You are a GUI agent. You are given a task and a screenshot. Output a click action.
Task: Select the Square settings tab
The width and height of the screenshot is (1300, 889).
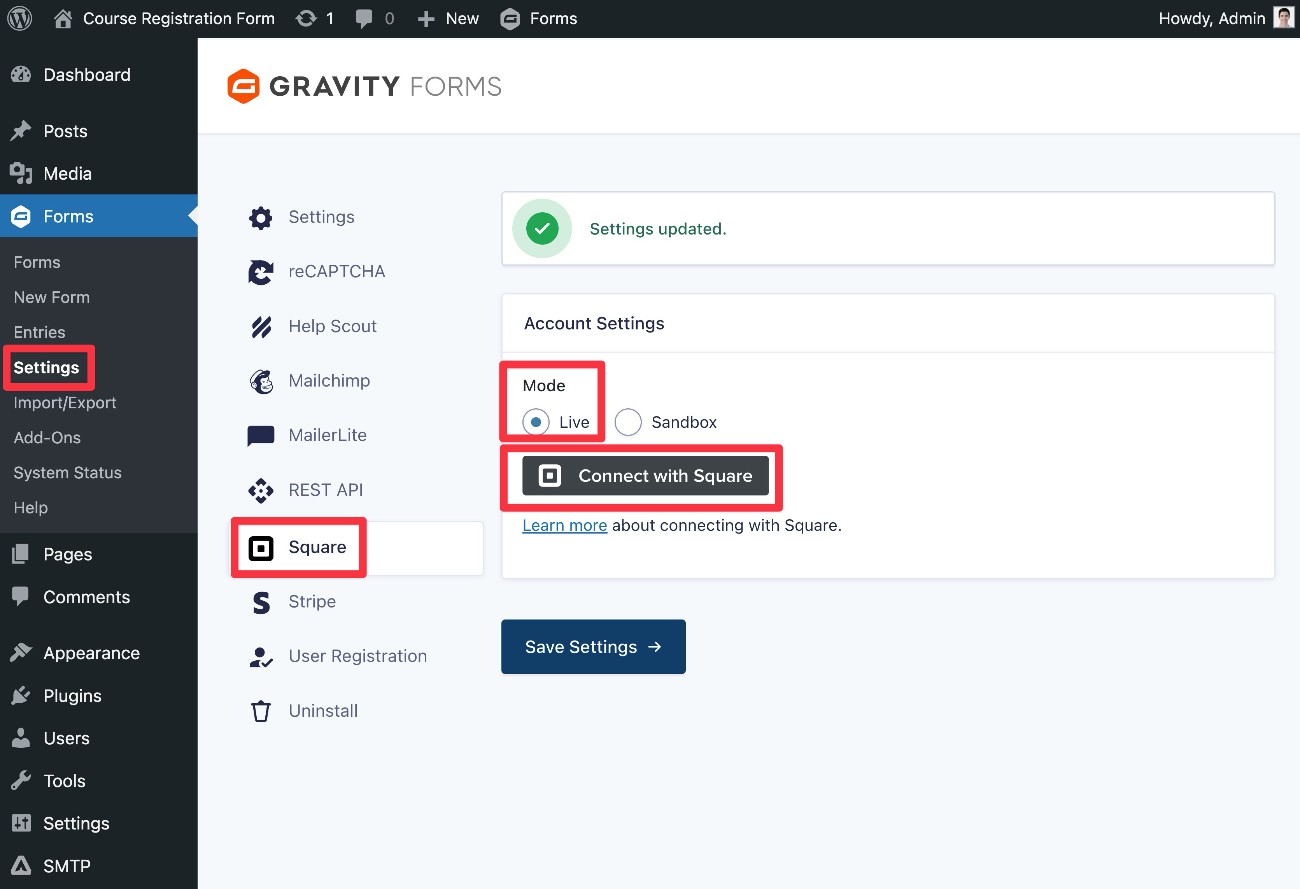[x=298, y=547]
